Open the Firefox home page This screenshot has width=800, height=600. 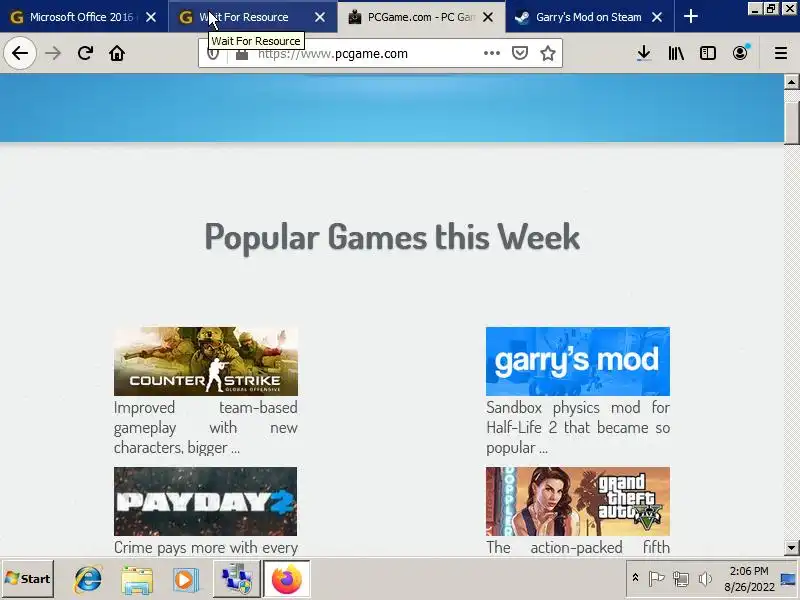pyautogui.click(x=117, y=53)
